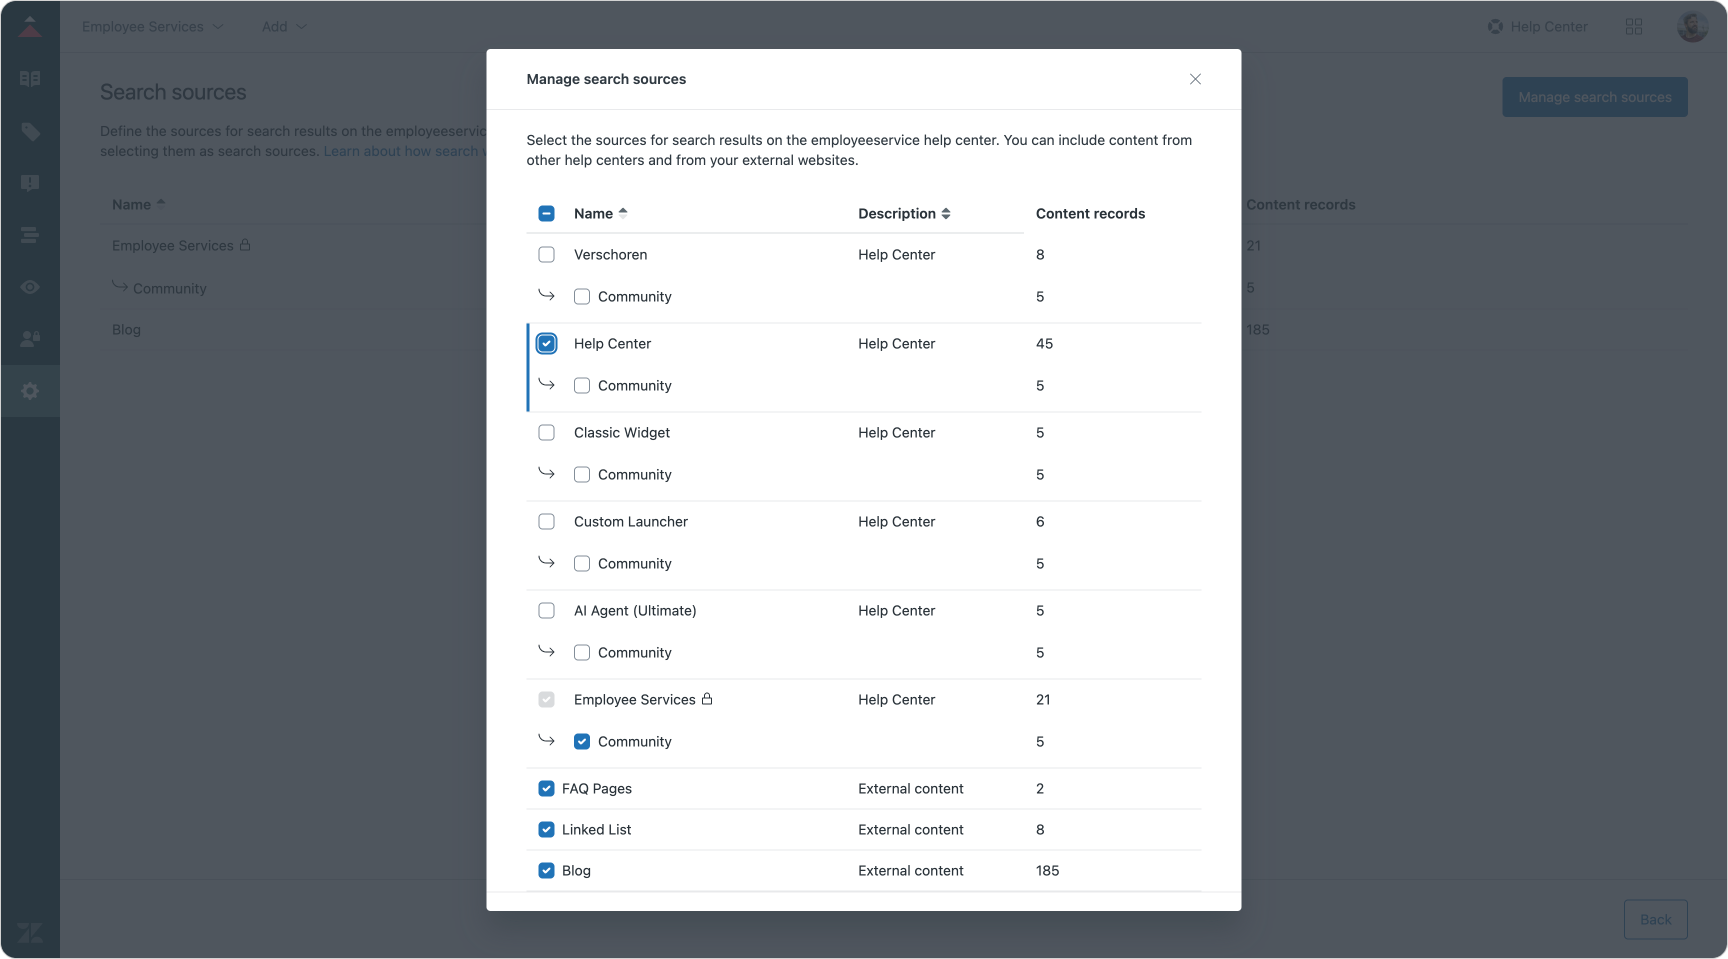Sort by the Description column
Image resolution: width=1728 pixels, height=959 pixels.
tap(904, 214)
